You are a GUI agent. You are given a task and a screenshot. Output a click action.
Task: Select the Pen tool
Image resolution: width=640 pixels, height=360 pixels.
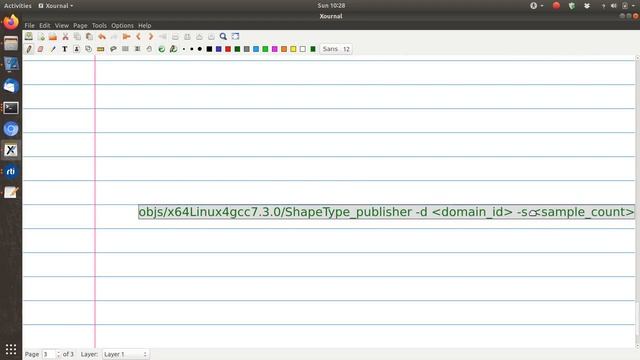(29, 49)
